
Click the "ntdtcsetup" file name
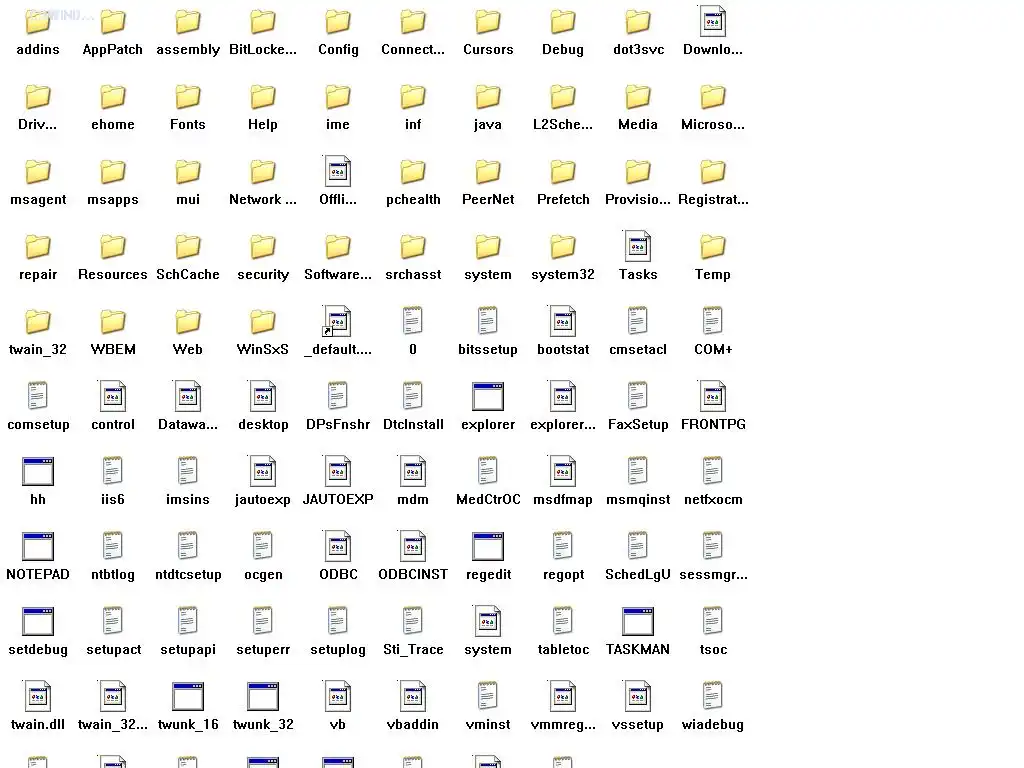188,575
